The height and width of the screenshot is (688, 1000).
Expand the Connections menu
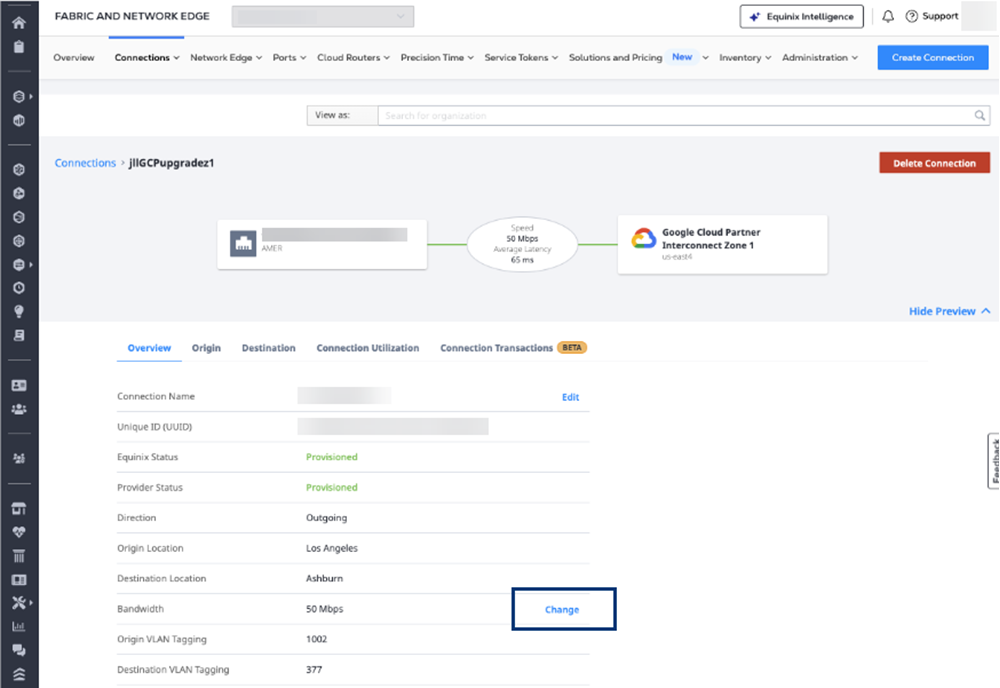coord(147,57)
